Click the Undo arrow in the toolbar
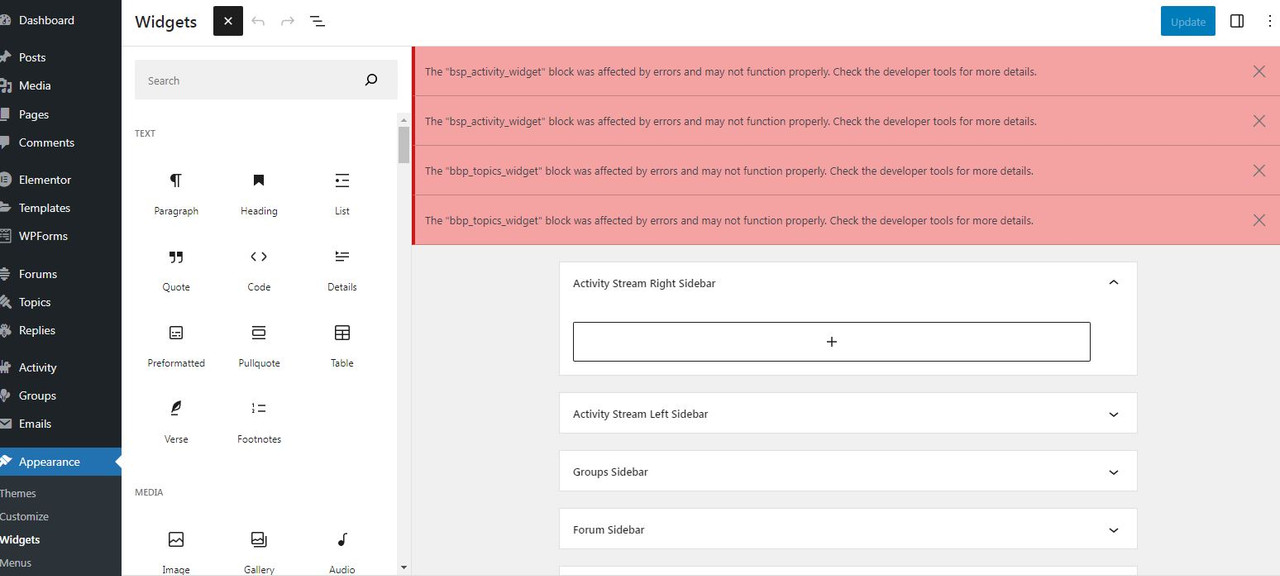The image size is (1280, 576). [x=258, y=21]
